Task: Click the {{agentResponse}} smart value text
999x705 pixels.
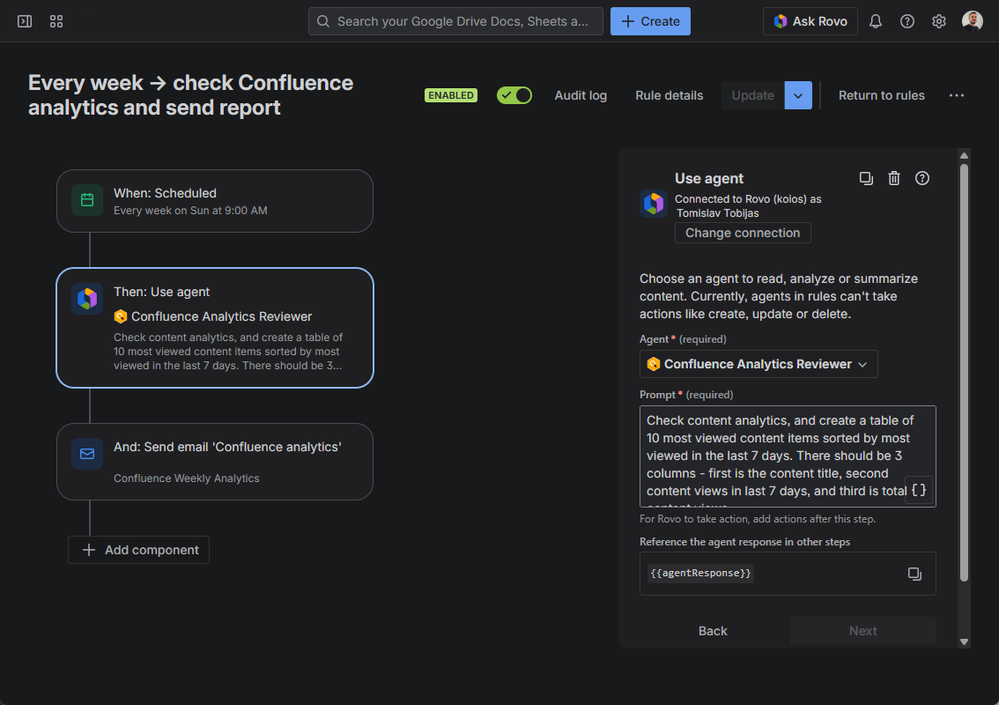Action: coord(700,573)
